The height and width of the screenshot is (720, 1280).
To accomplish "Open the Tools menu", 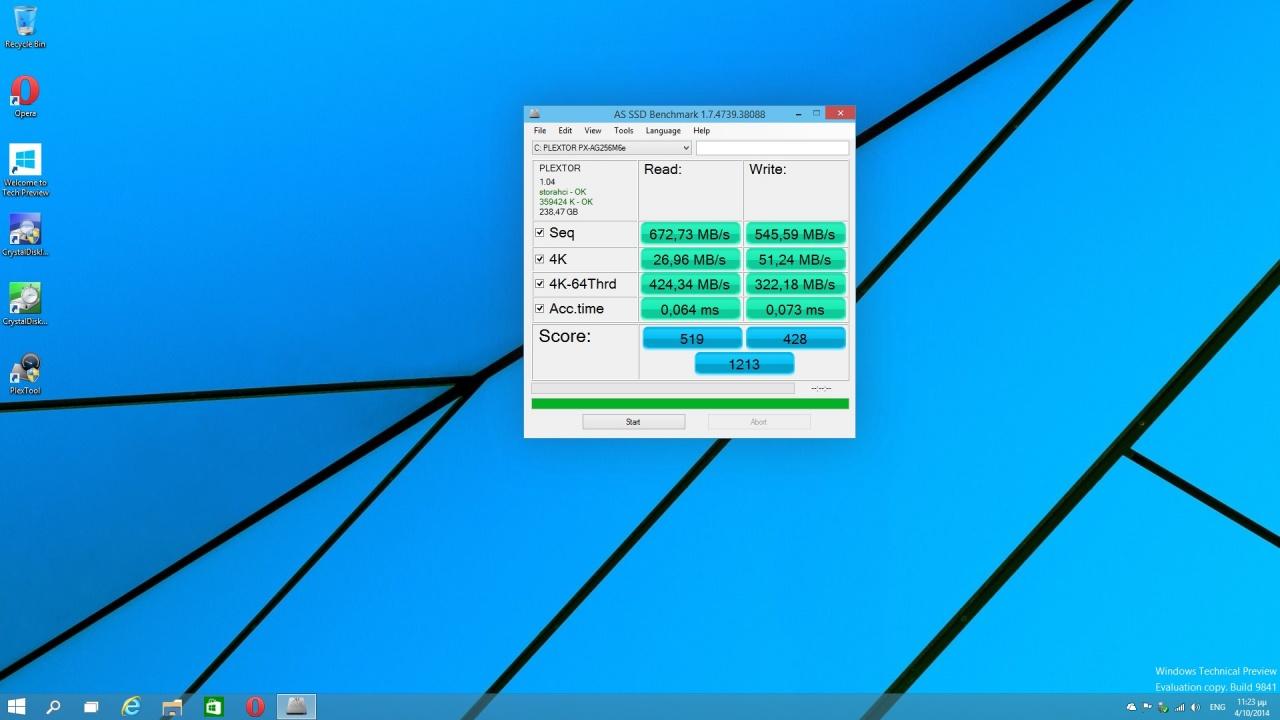I will click(623, 131).
